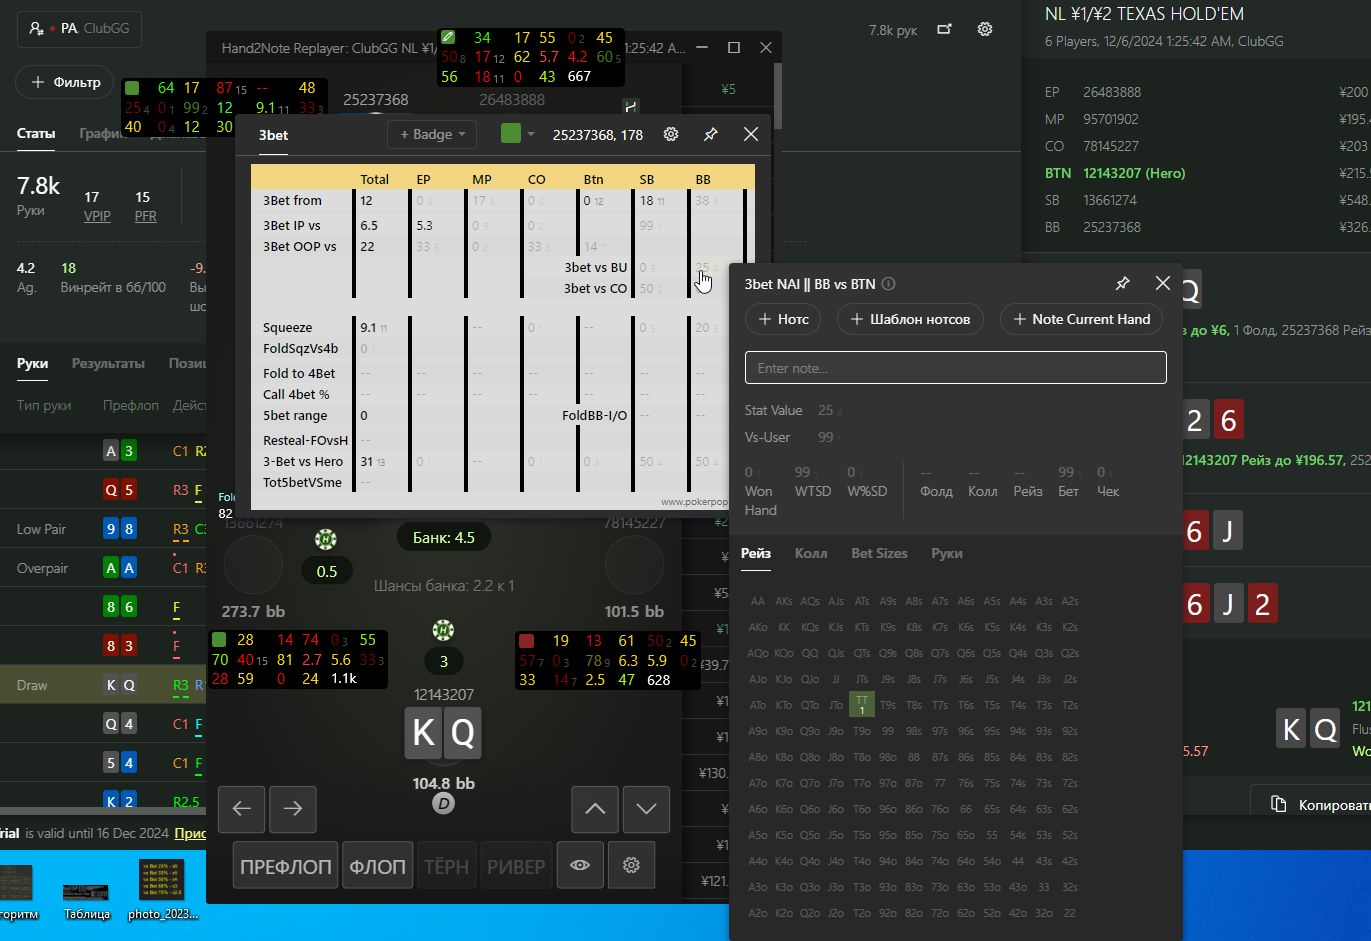1371x941 pixels.
Task: Open replayer settings gear next to eye
Action: [x=631, y=865]
